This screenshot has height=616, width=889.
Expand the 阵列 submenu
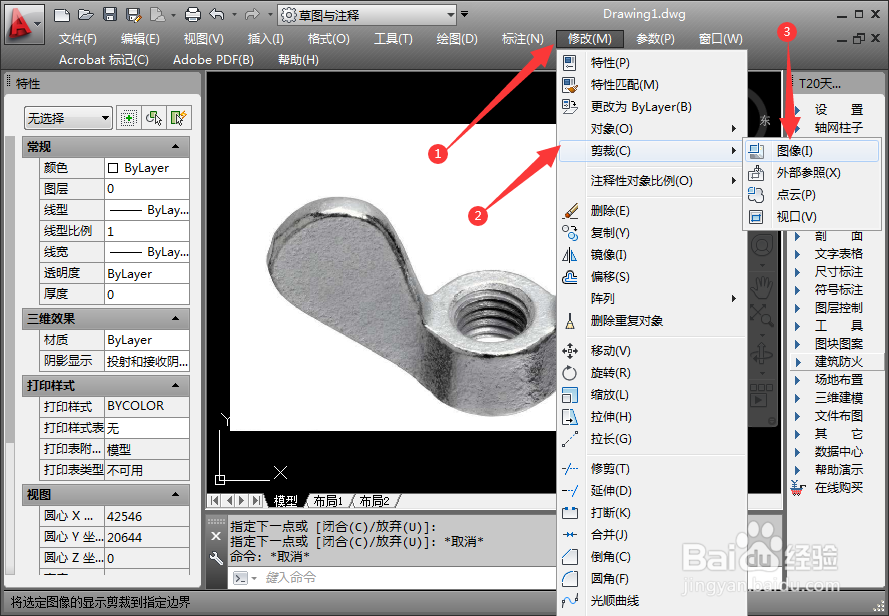653,298
